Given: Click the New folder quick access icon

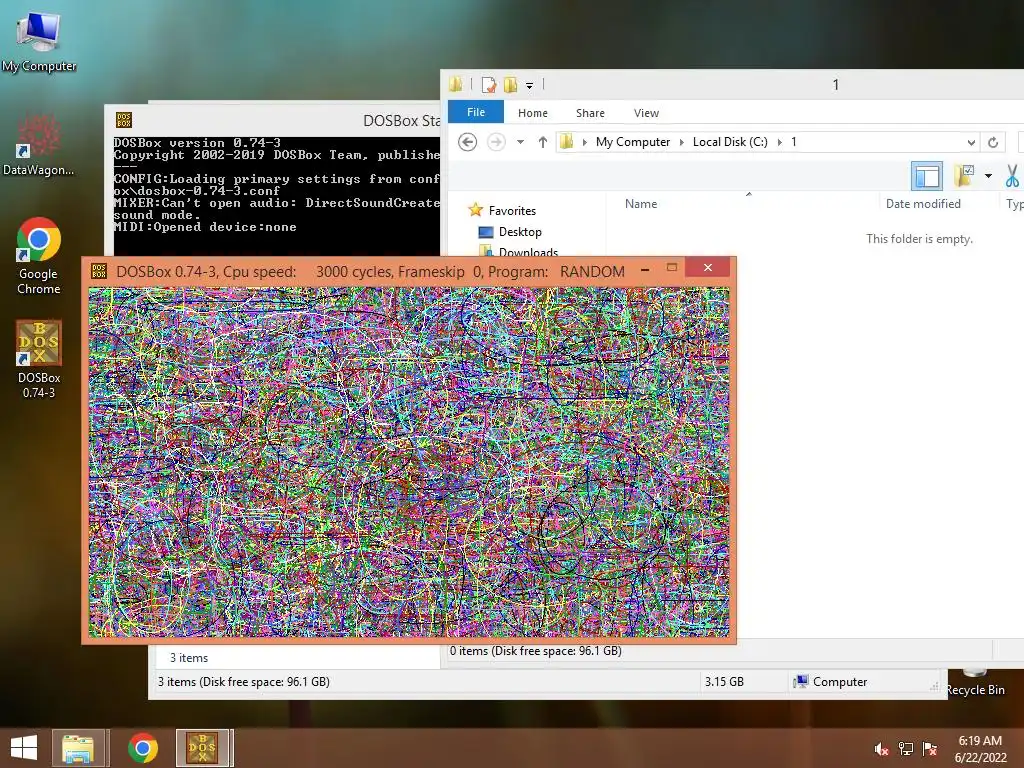Looking at the screenshot, I should (x=511, y=85).
